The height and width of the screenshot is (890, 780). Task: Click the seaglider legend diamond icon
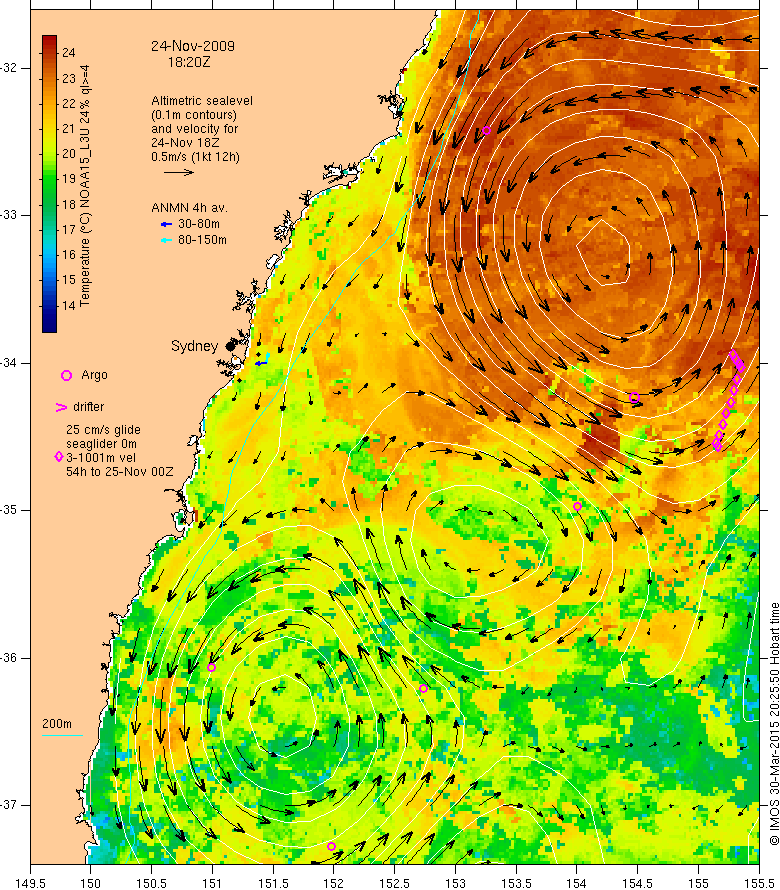click(58, 457)
